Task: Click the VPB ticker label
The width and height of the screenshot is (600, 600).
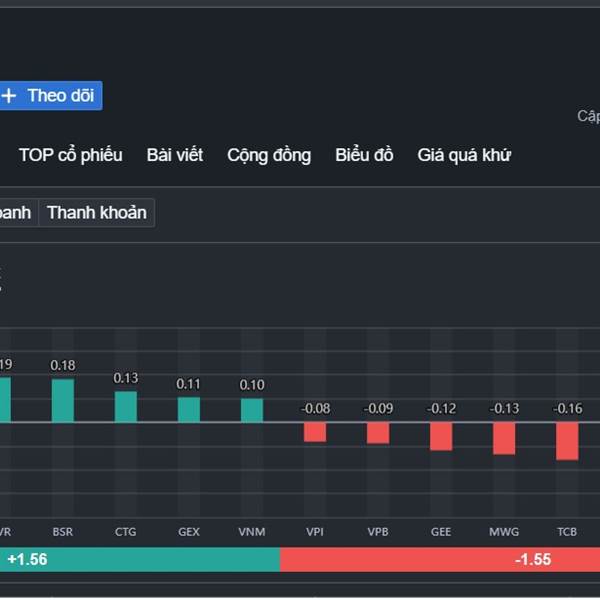Action: pyautogui.click(x=378, y=532)
